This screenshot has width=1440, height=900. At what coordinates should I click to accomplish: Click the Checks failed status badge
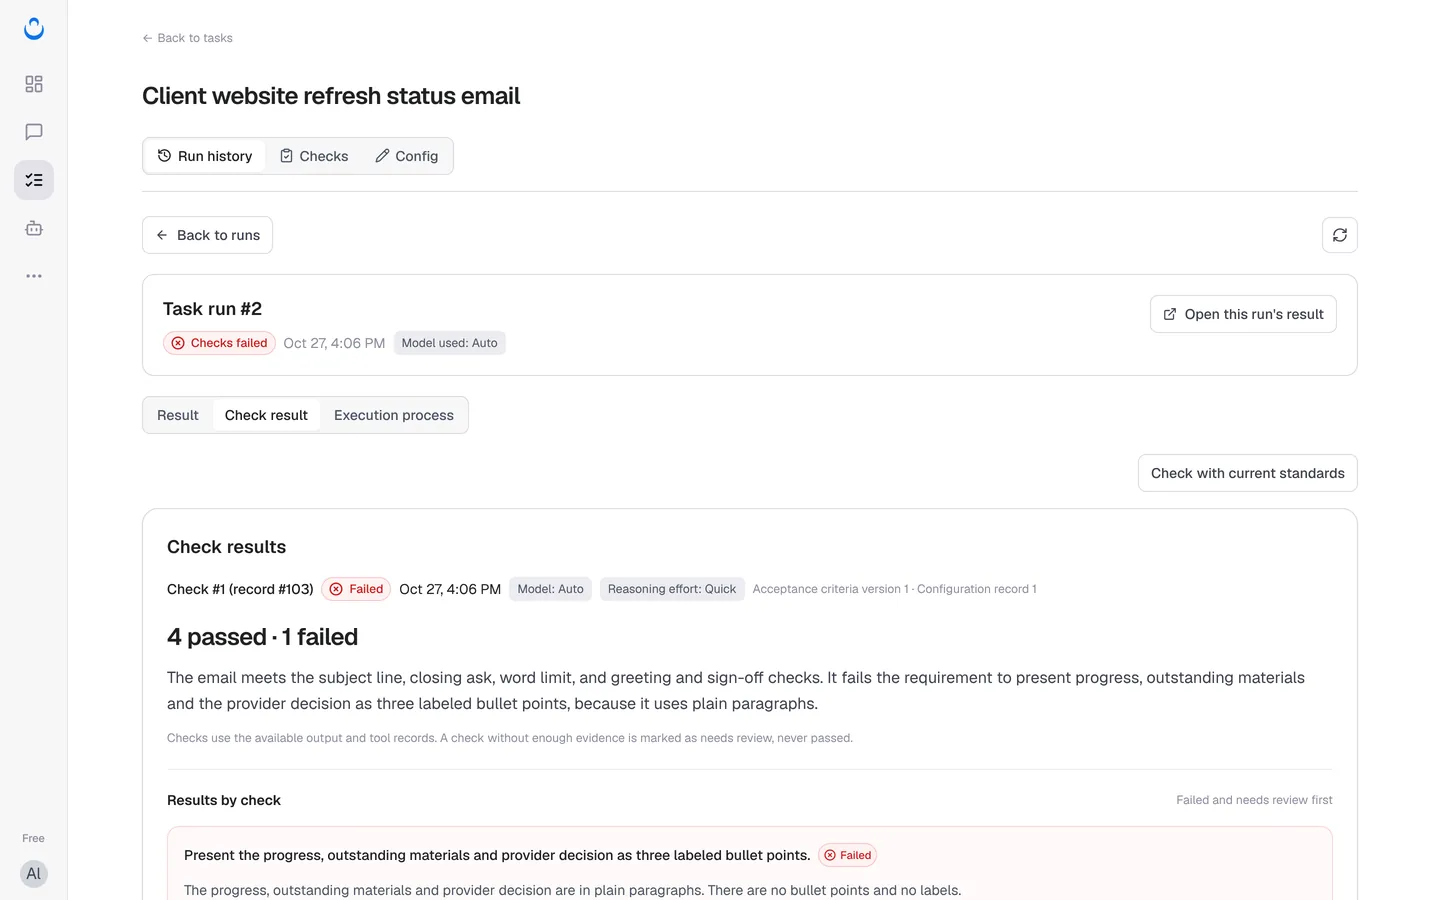pyautogui.click(x=219, y=343)
